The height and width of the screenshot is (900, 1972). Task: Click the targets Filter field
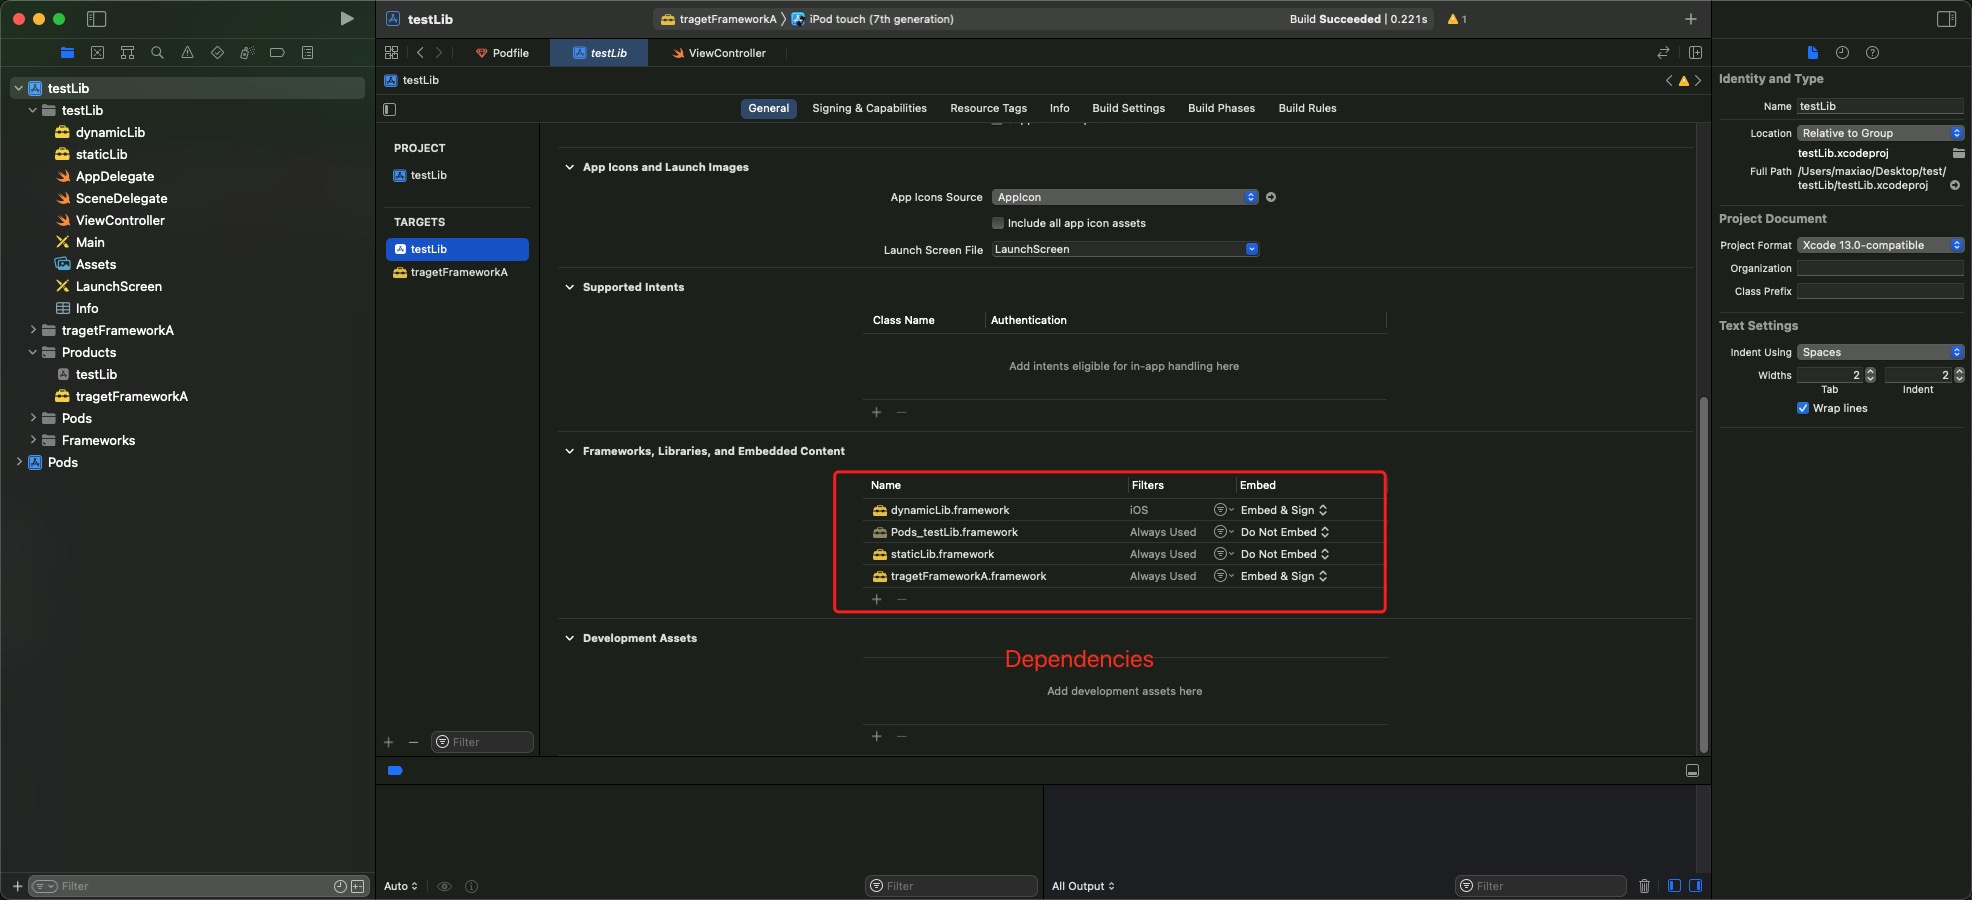coord(482,742)
